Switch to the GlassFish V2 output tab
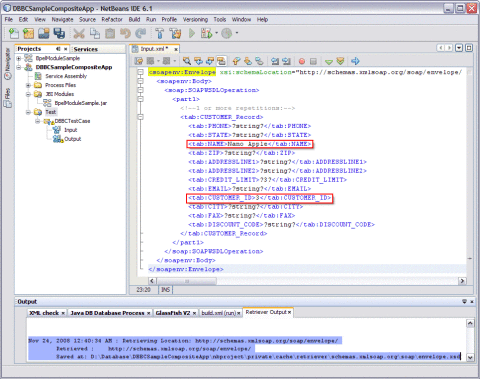This screenshot has width=480, height=379. point(173,313)
